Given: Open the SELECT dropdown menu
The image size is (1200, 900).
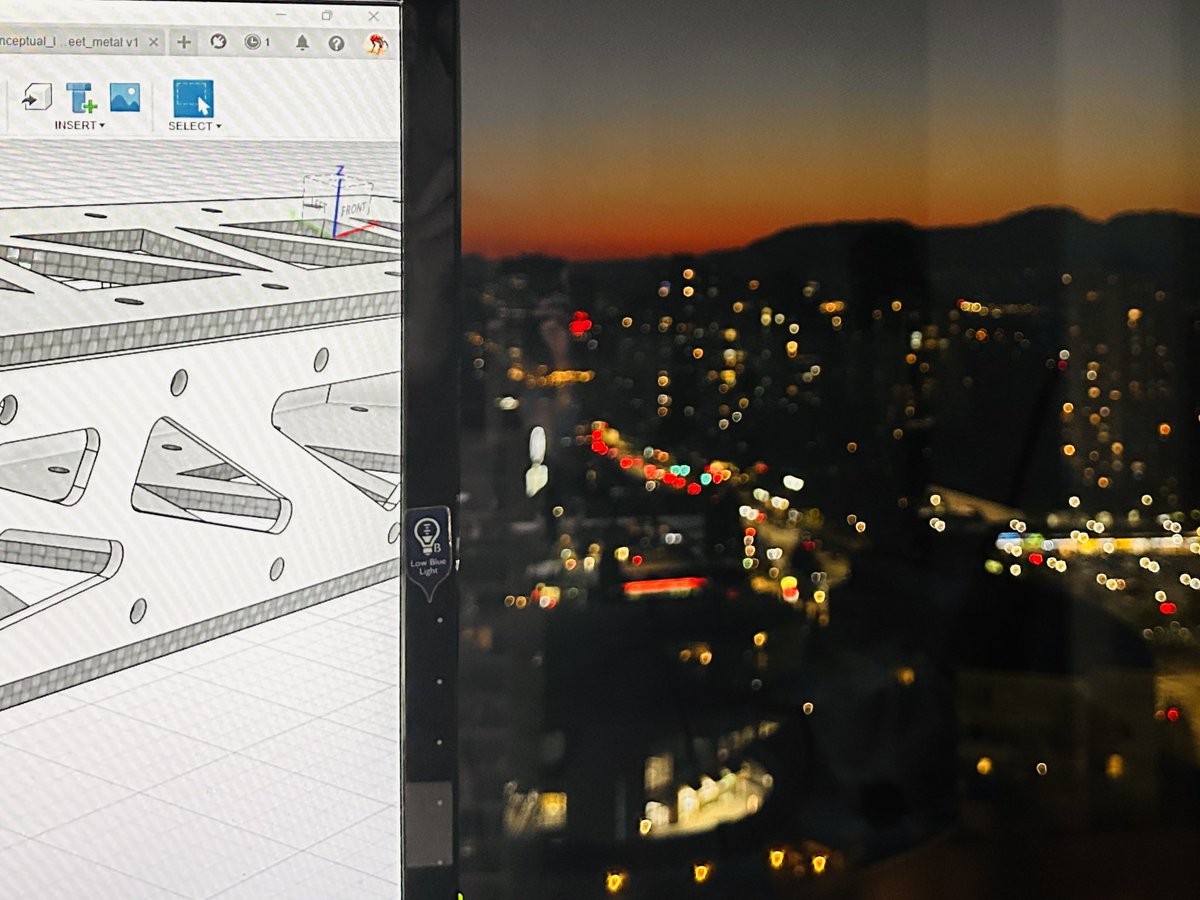Looking at the screenshot, I should pyautogui.click(x=194, y=127).
